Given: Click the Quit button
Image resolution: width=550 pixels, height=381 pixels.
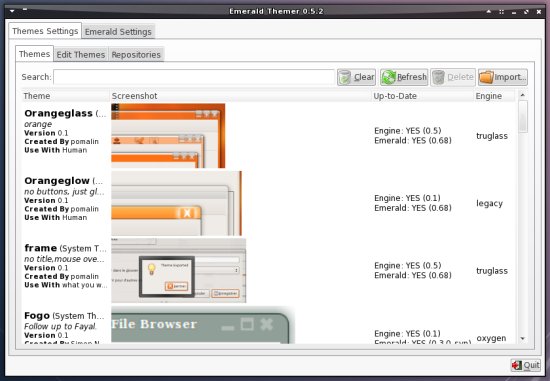Looking at the screenshot, I should click(525, 366).
